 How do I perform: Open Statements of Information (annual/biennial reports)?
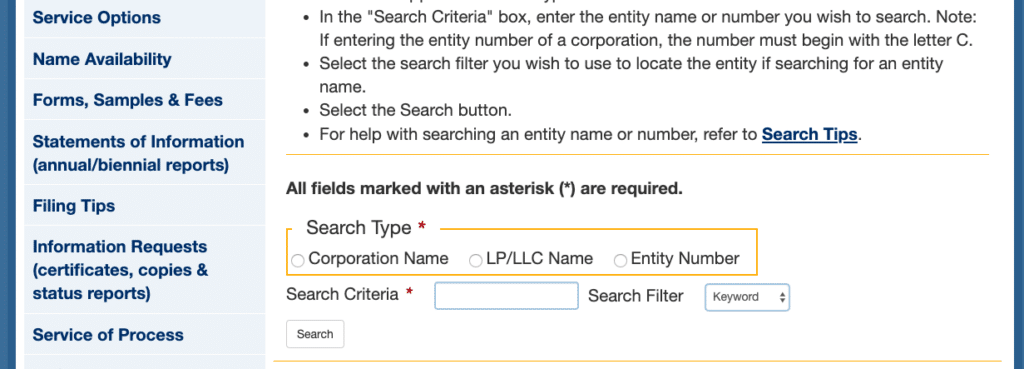(138, 153)
